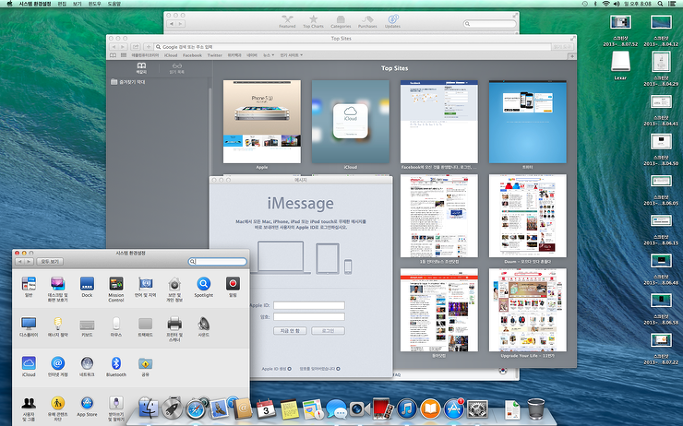
Task: Click the login button in iMessage window
Action: 328,331
